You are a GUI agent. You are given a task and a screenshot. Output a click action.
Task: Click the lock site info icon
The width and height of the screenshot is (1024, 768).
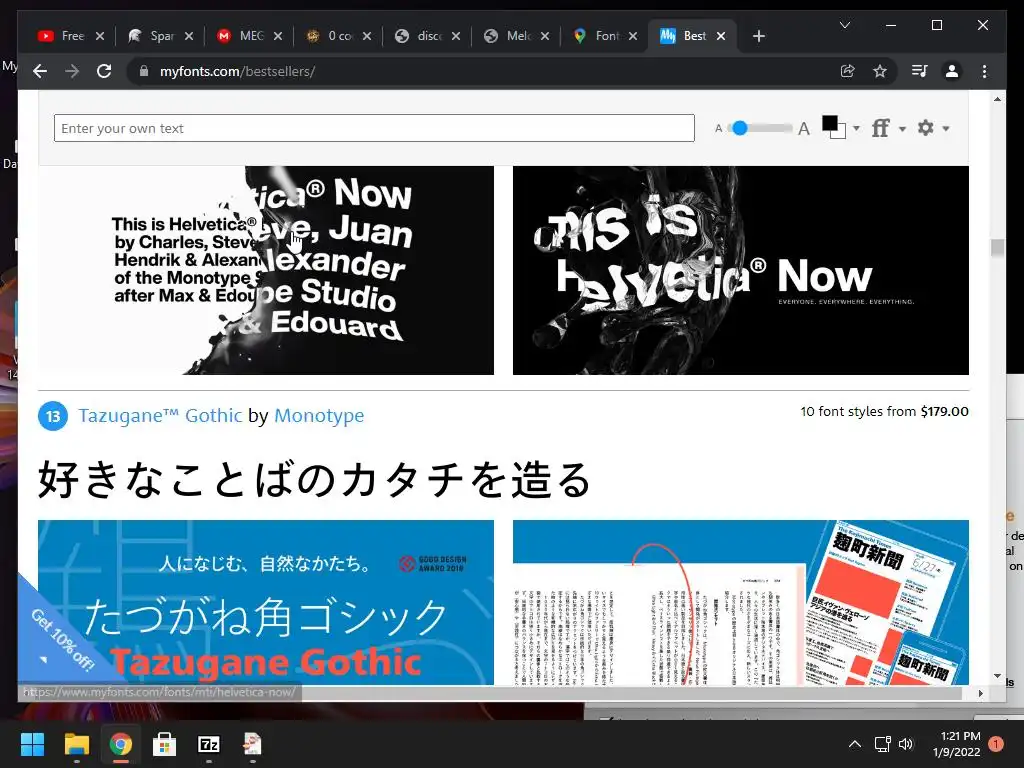[x=144, y=71]
